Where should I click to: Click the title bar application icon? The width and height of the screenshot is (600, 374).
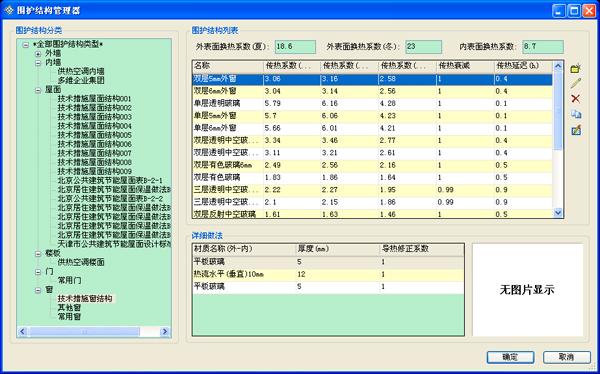[x=10, y=11]
